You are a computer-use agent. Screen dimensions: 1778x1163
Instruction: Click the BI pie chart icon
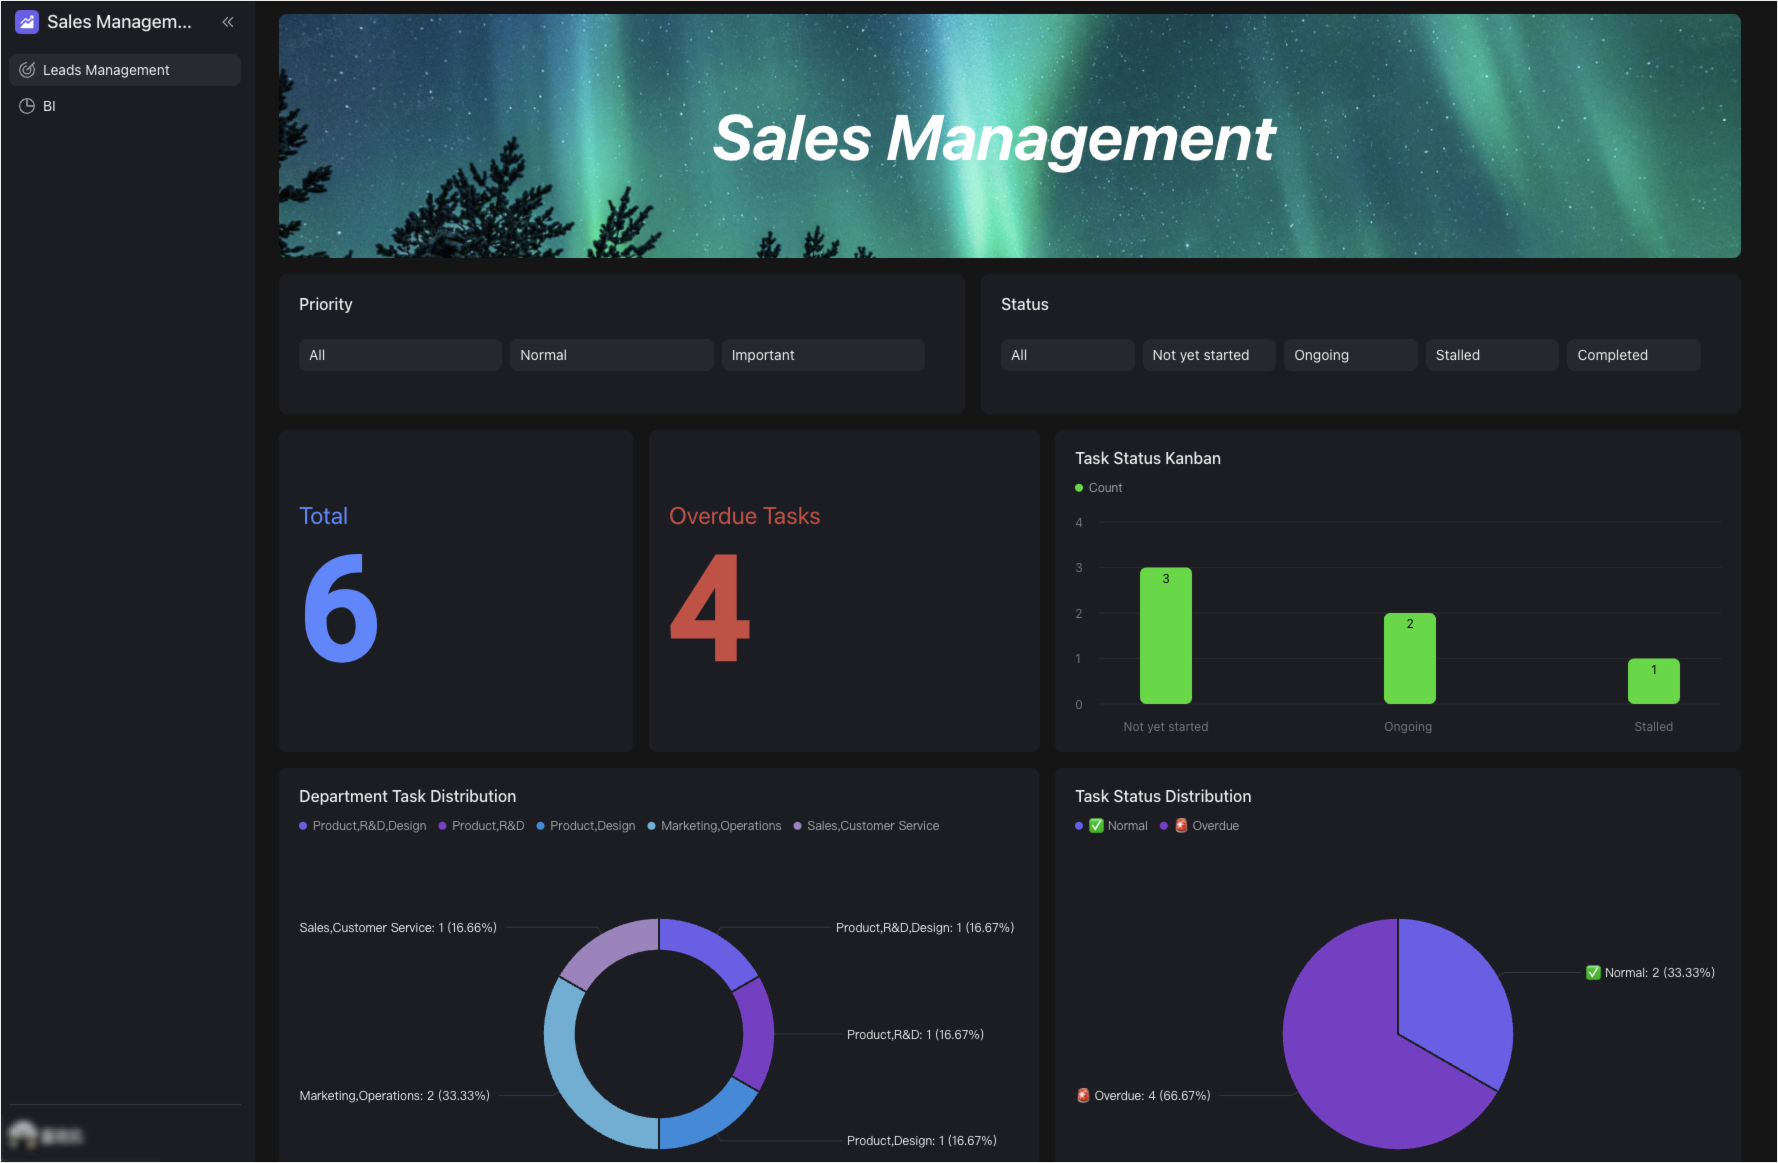click(x=27, y=106)
